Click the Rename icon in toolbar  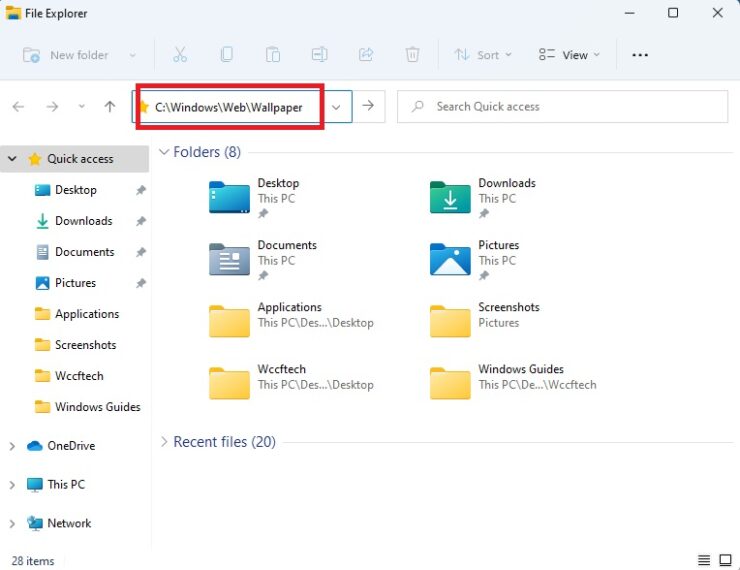[x=320, y=55]
